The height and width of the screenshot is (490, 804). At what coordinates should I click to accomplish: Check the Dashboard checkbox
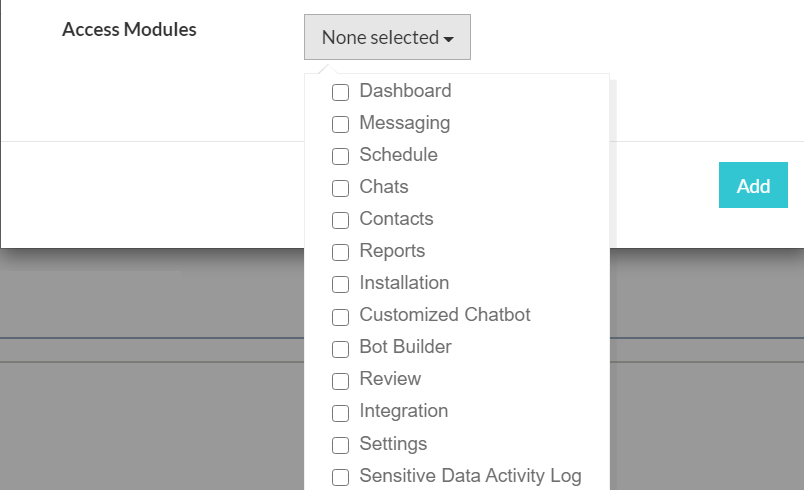click(x=341, y=92)
